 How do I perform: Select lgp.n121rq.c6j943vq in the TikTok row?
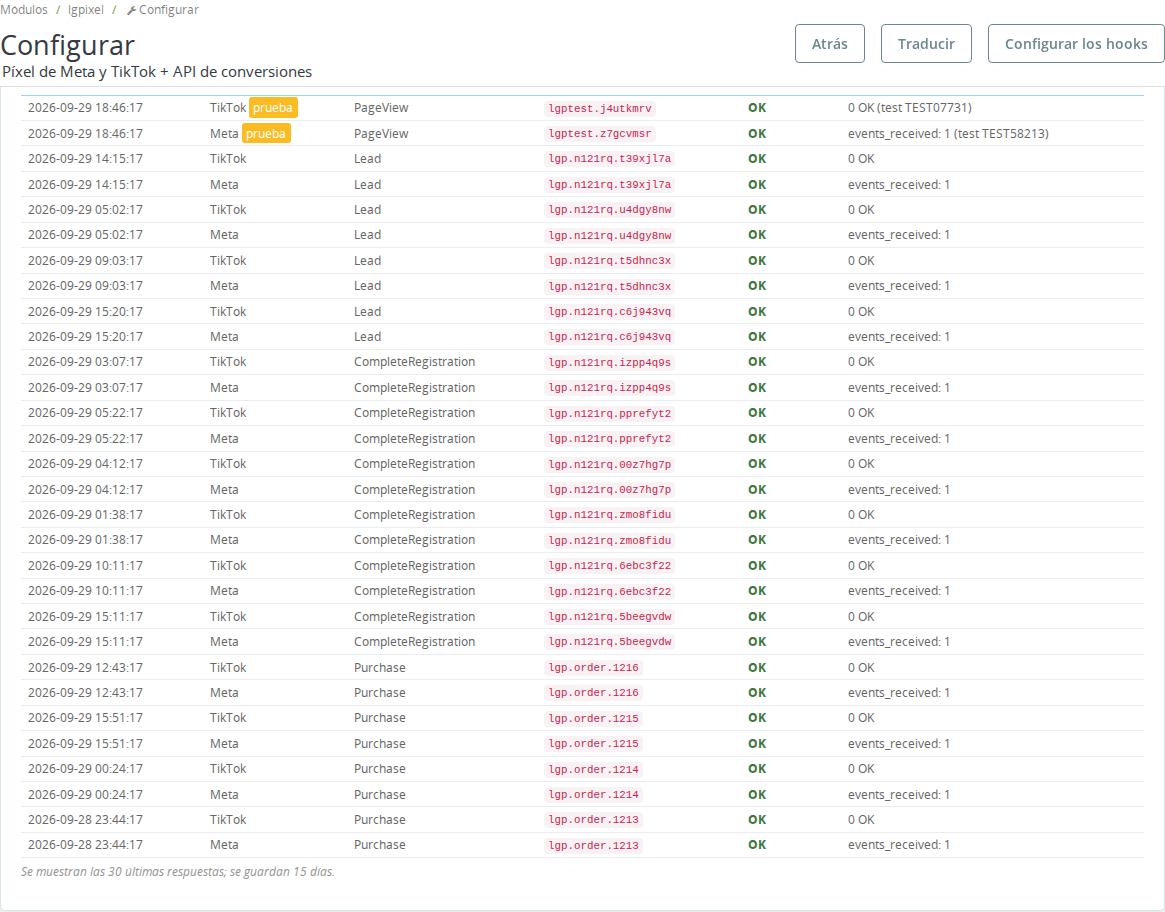click(609, 311)
